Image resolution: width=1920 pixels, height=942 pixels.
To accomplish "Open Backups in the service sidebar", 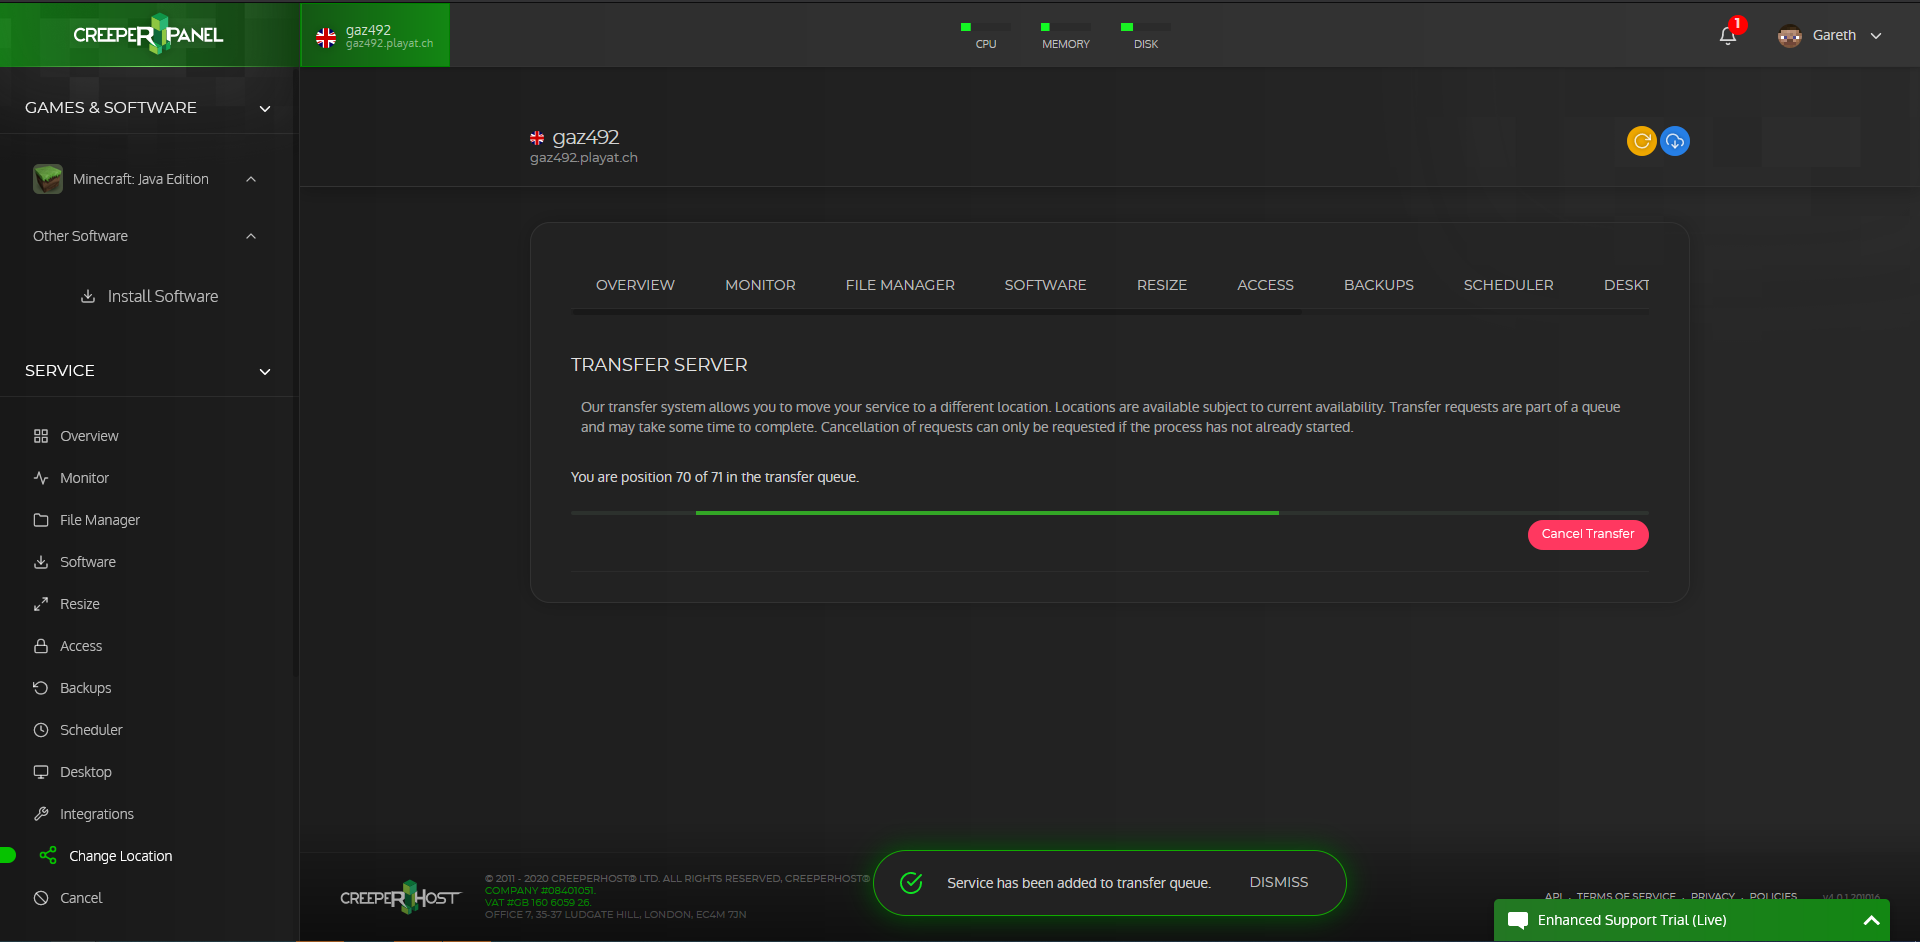I will coord(85,688).
